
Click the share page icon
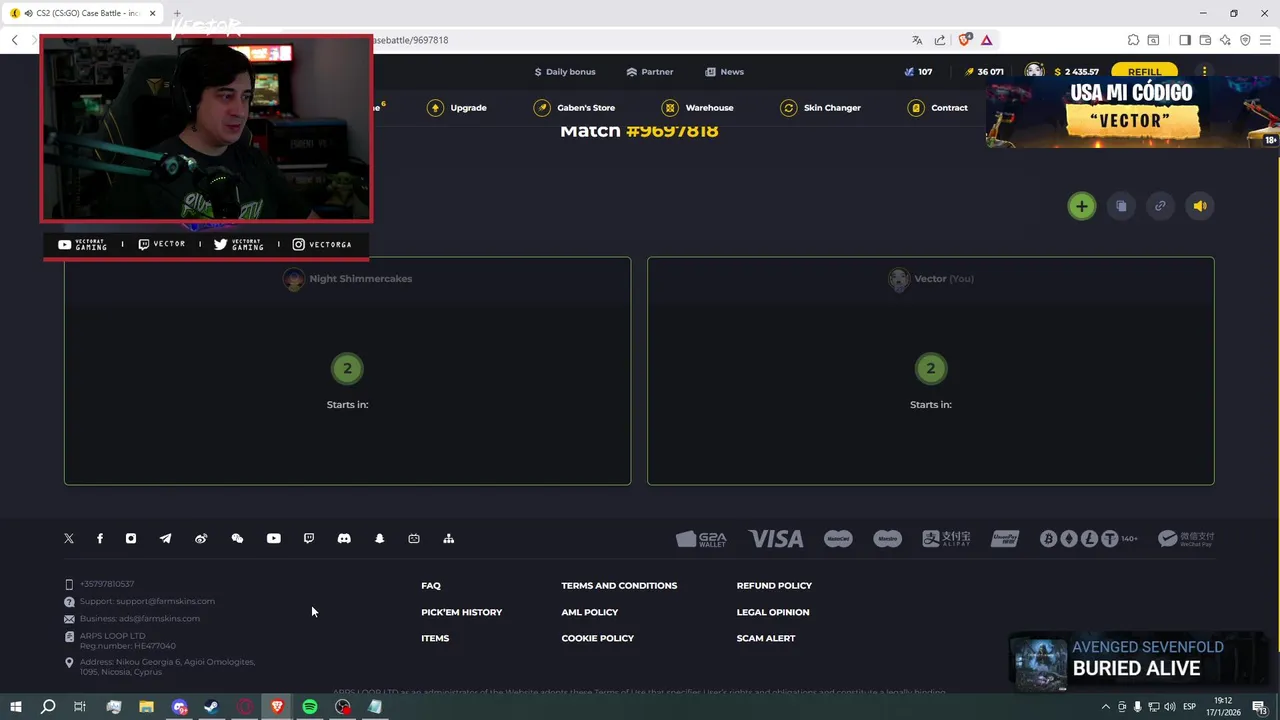[x=940, y=40]
